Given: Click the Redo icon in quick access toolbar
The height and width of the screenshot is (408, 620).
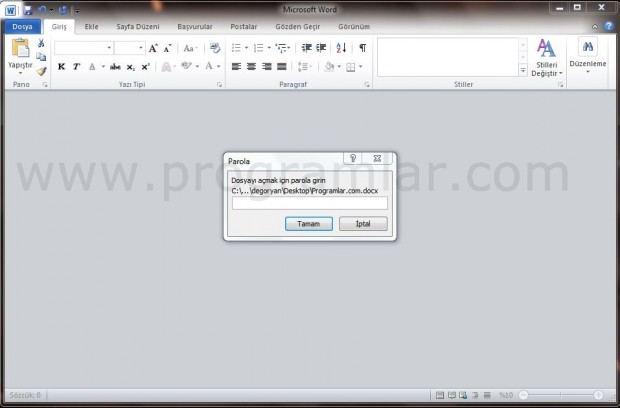Looking at the screenshot, I should coord(63,10).
